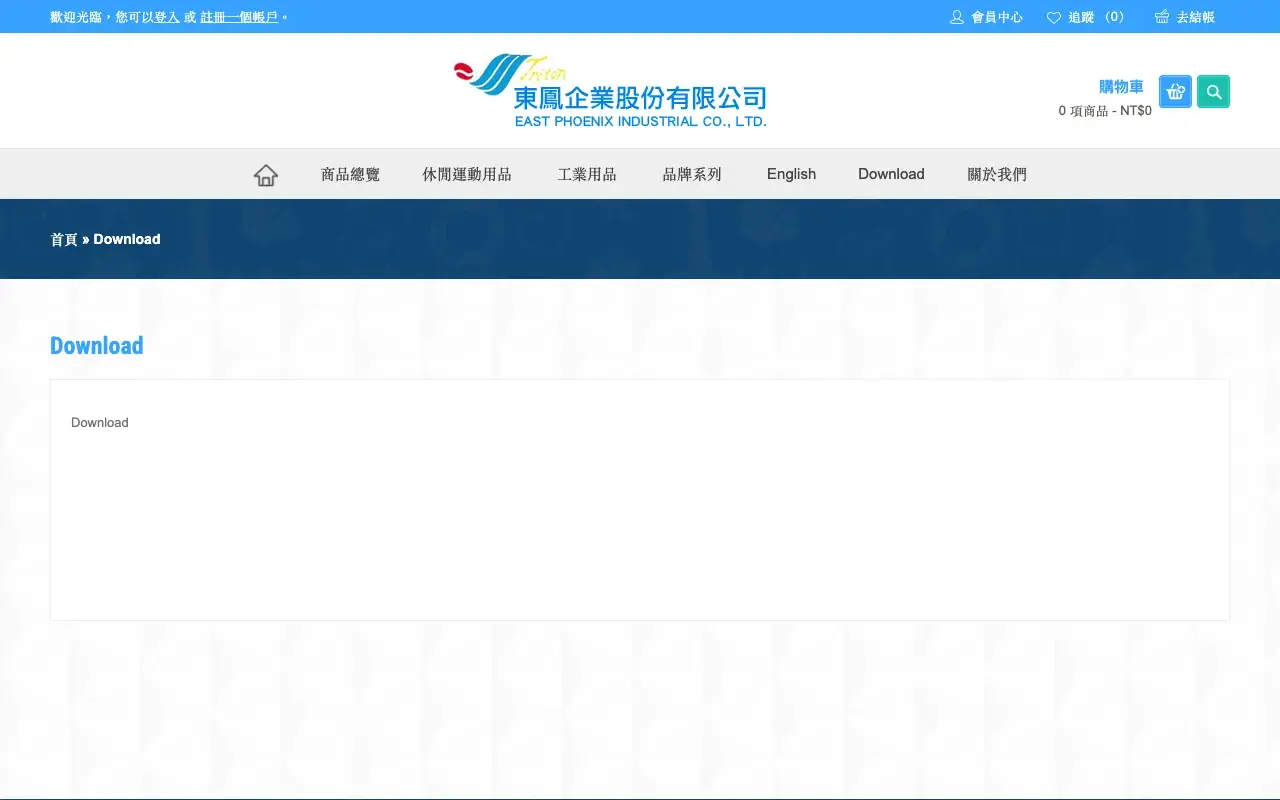The width and height of the screenshot is (1280, 800).
Task: Open the 工業用品 menu
Action: point(587,174)
